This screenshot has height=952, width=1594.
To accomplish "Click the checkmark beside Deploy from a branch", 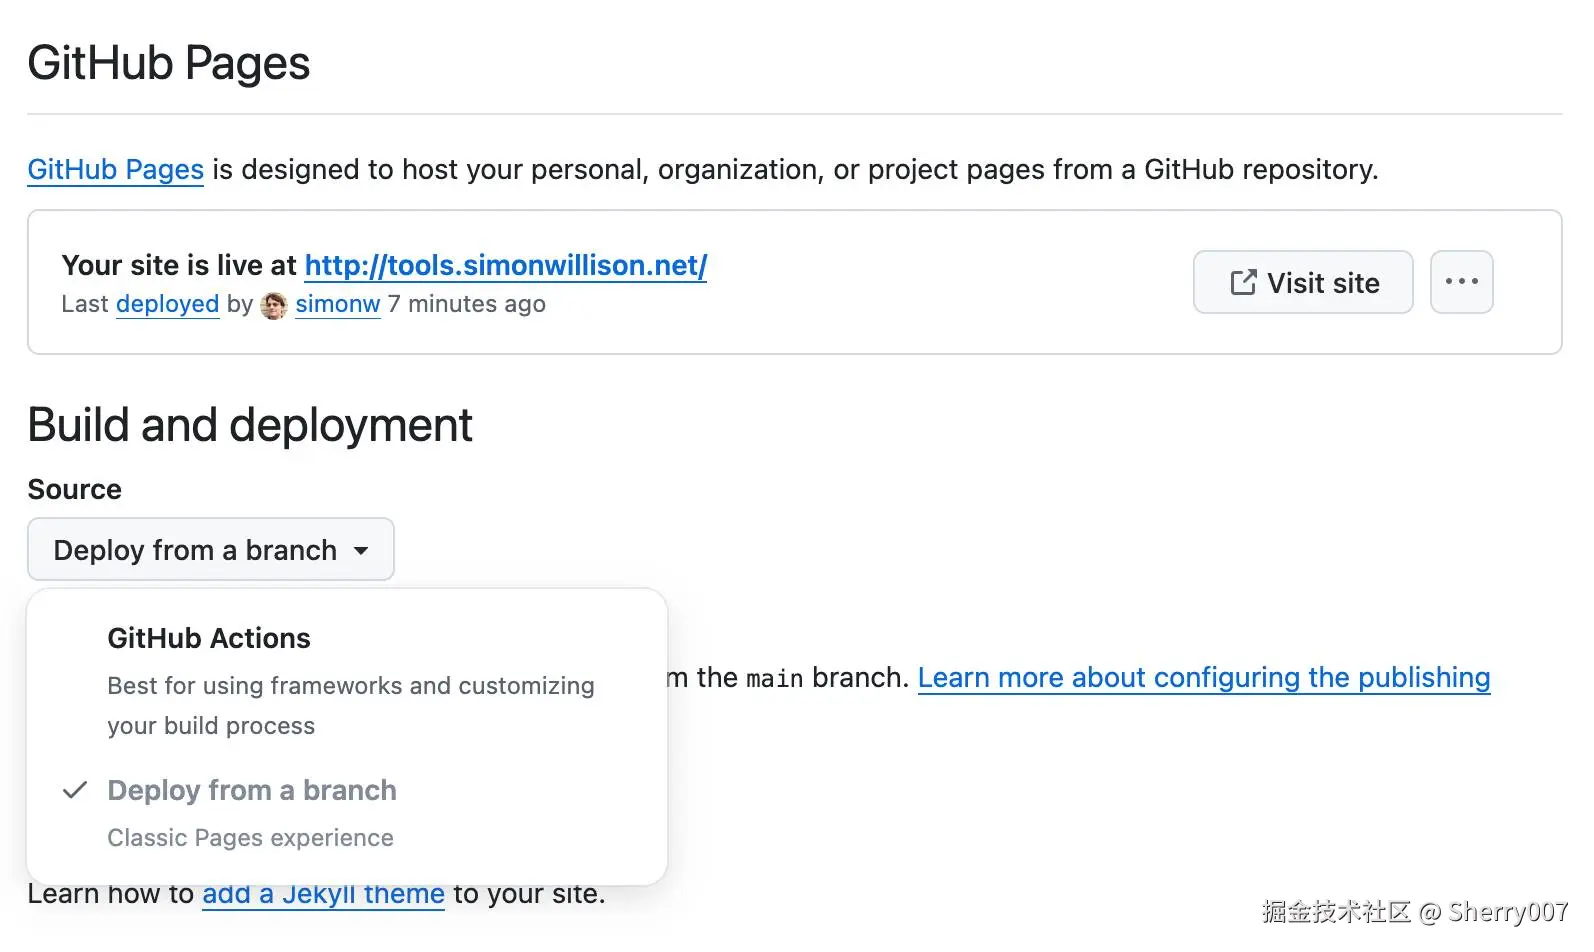I will pos(75,790).
